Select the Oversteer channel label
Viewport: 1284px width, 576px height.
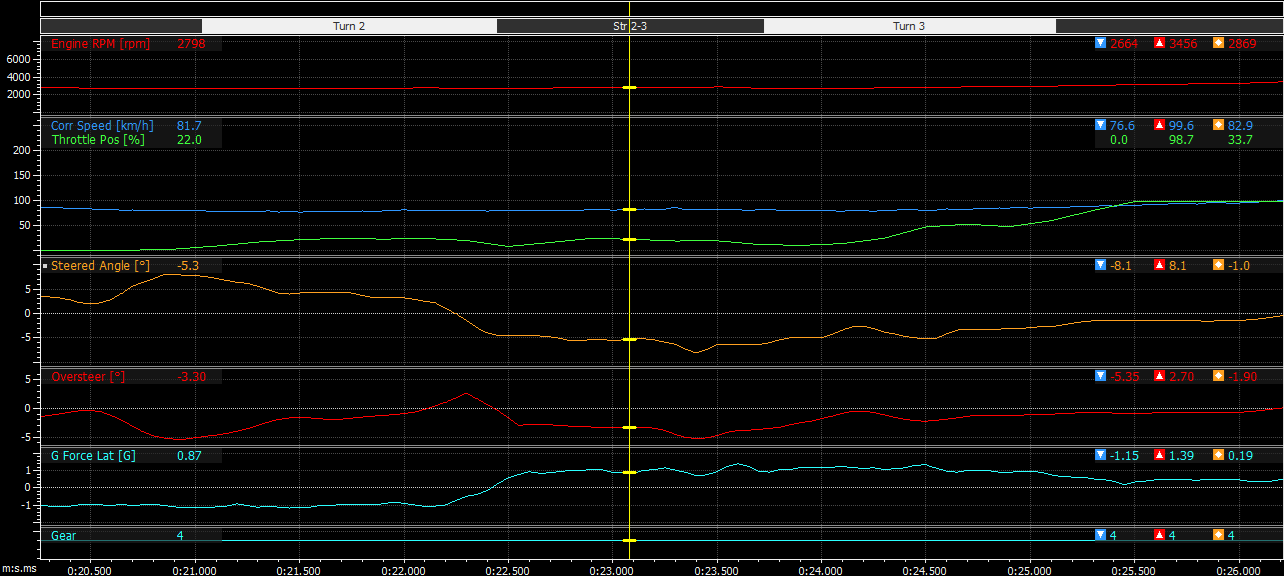89,376
